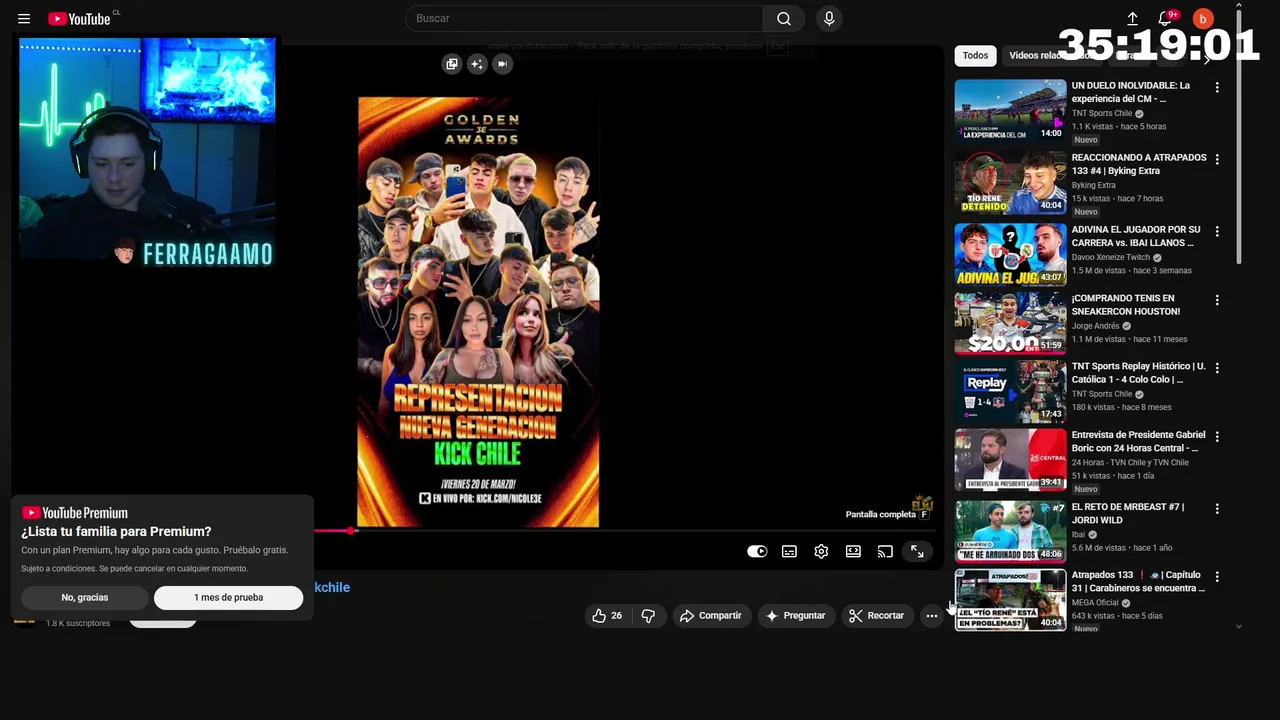The height and width of the screenshot is (720, 1280).
Task: Click the sidebar page scrollbar
Action: point(1239,135)
